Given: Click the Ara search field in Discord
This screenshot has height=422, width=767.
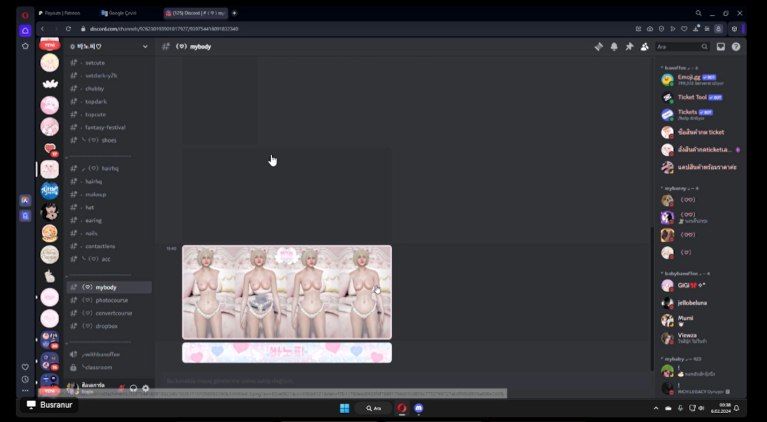Looking at the screenshot, I should click(x=682, y=47).
